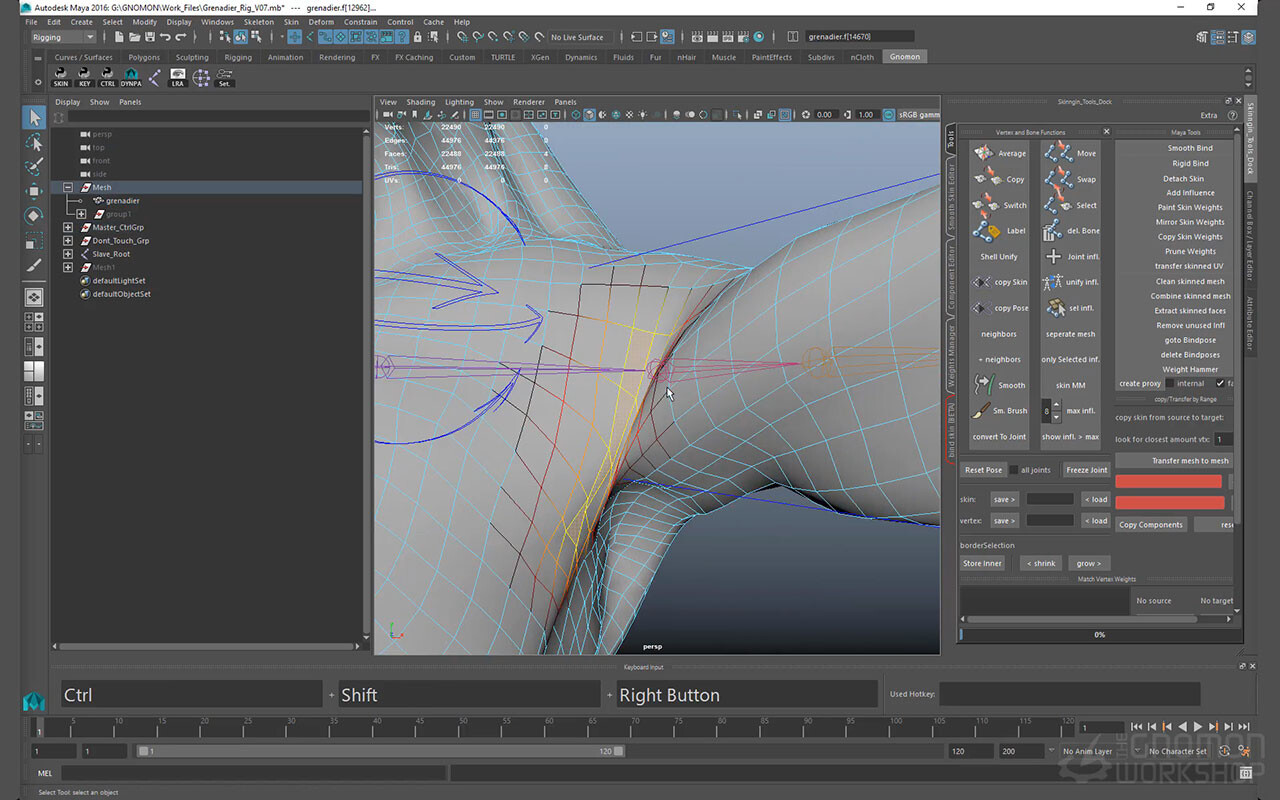1280x800 pixels.
Task: Click the grow > border selection button
Action: [x=1089, y=563]
